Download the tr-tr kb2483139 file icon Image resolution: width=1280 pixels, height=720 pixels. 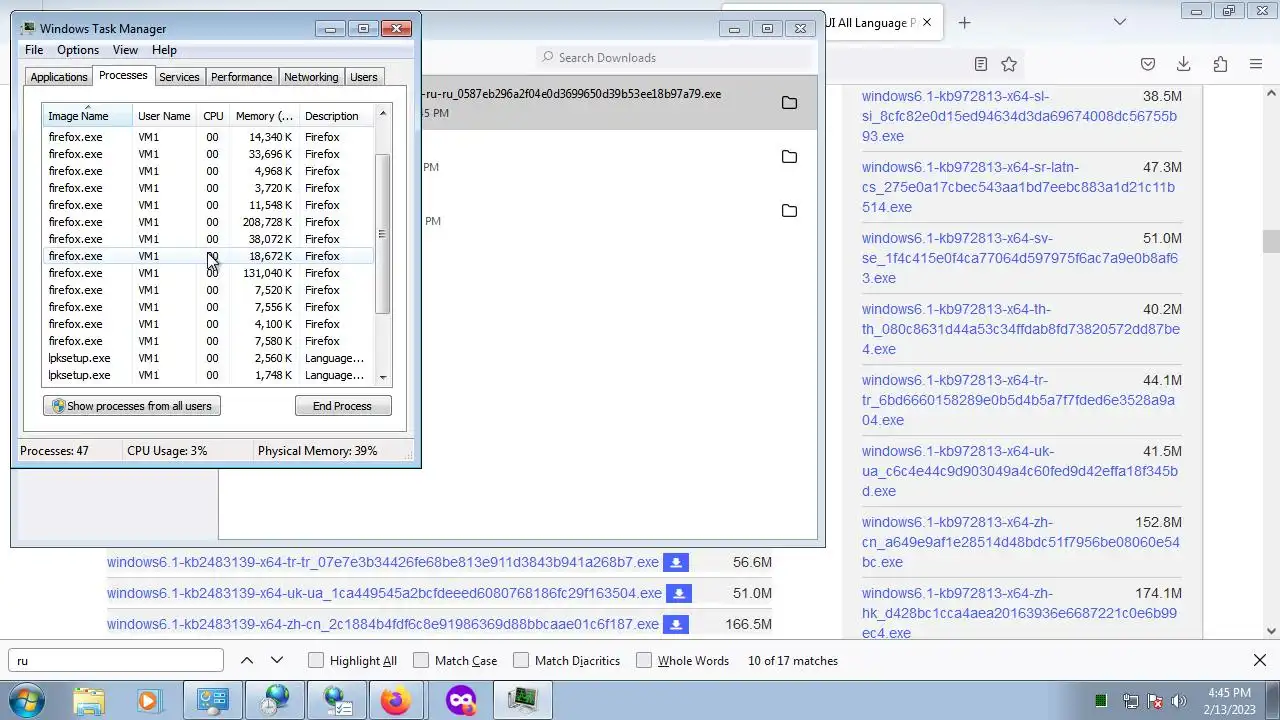coord(676,563)
